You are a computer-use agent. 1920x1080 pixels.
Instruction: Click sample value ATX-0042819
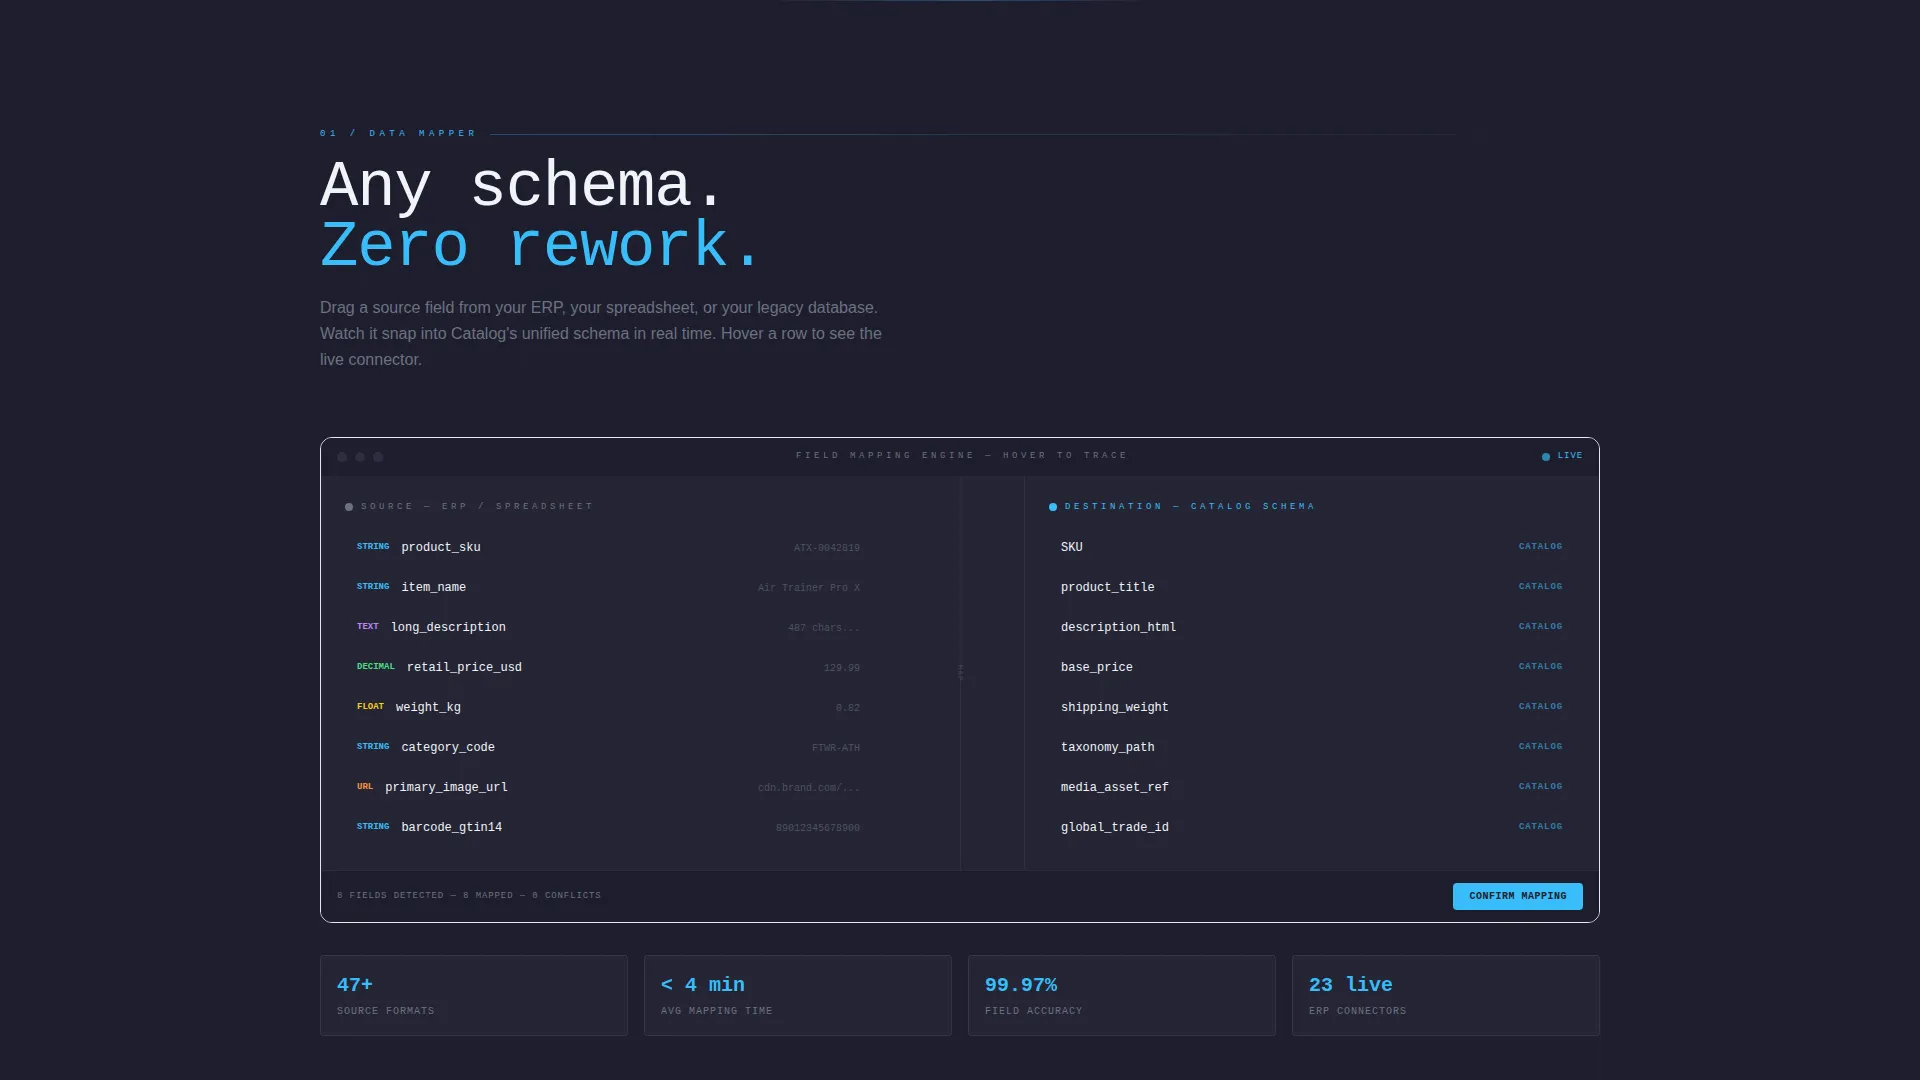[827, 548]
